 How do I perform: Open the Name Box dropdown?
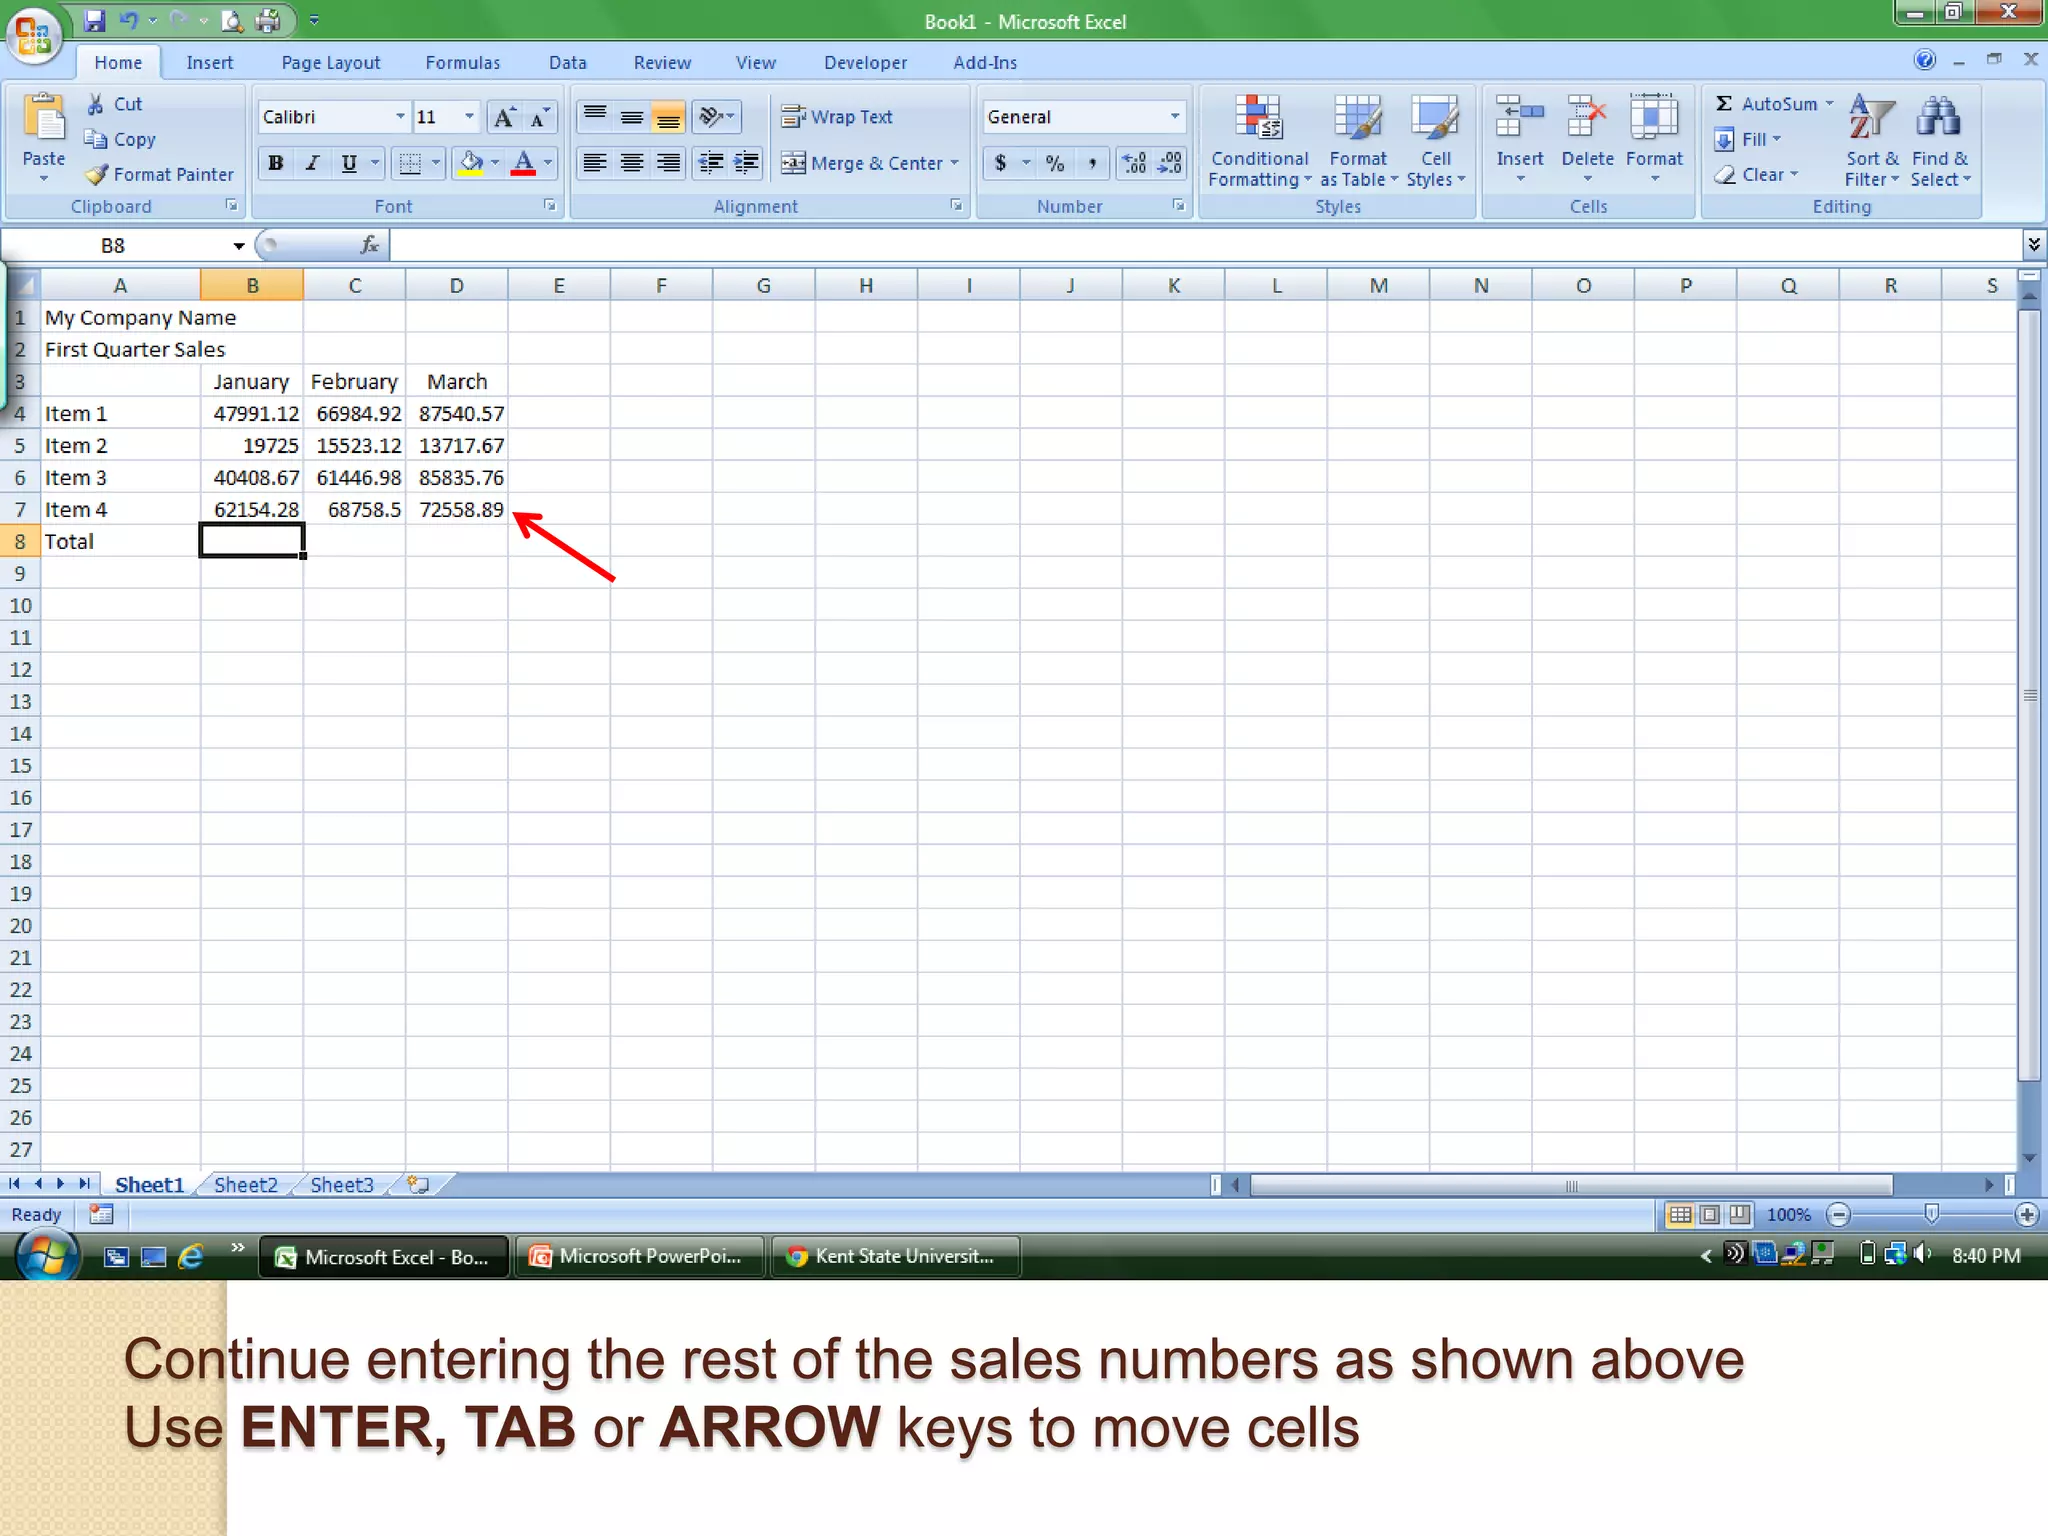pos(239,246)
